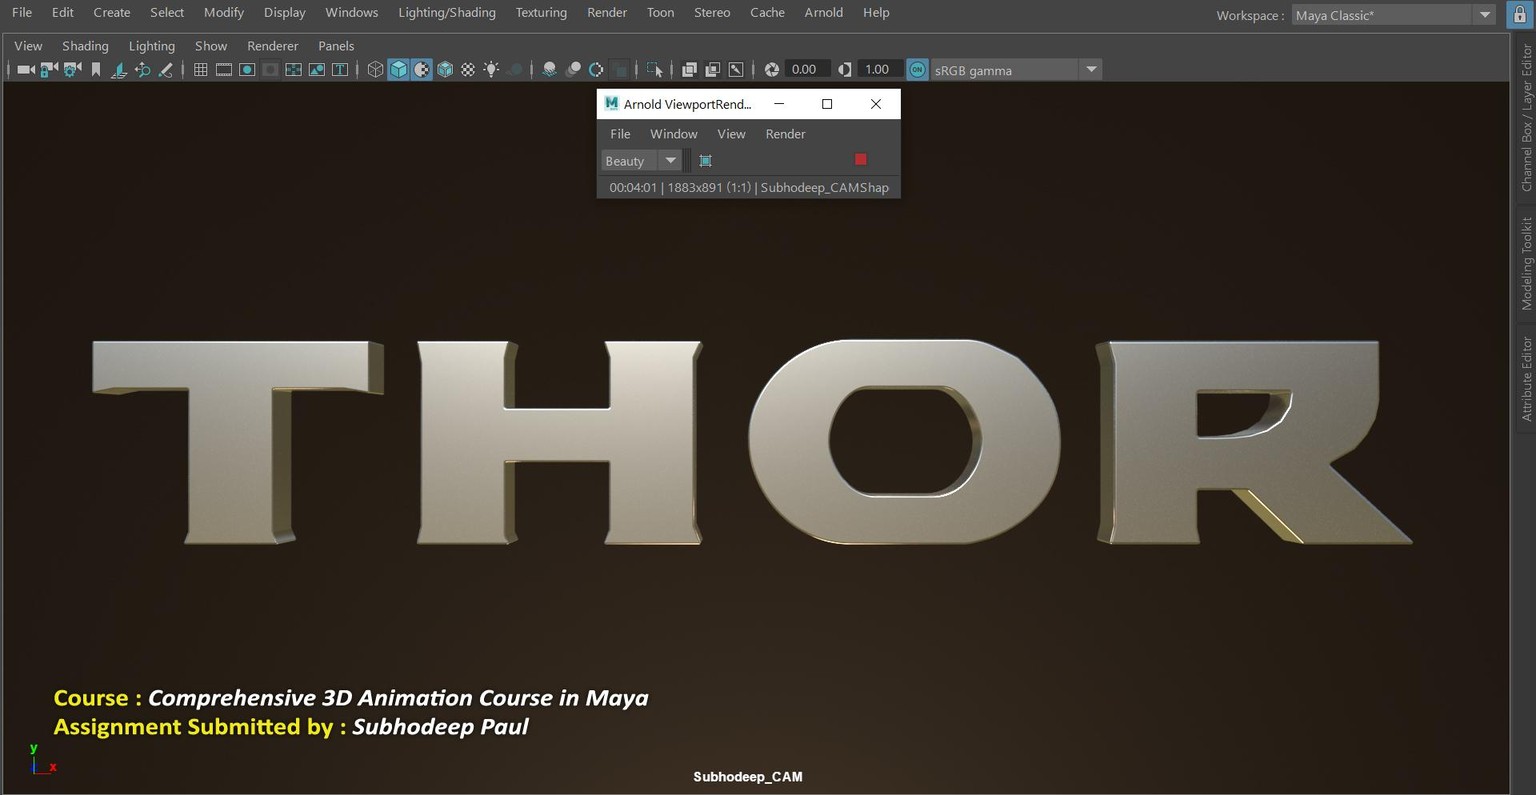1536x795 pixels.
Task: Toggle Multisample Anti-aliasing icon
Action: coord(596,69)
